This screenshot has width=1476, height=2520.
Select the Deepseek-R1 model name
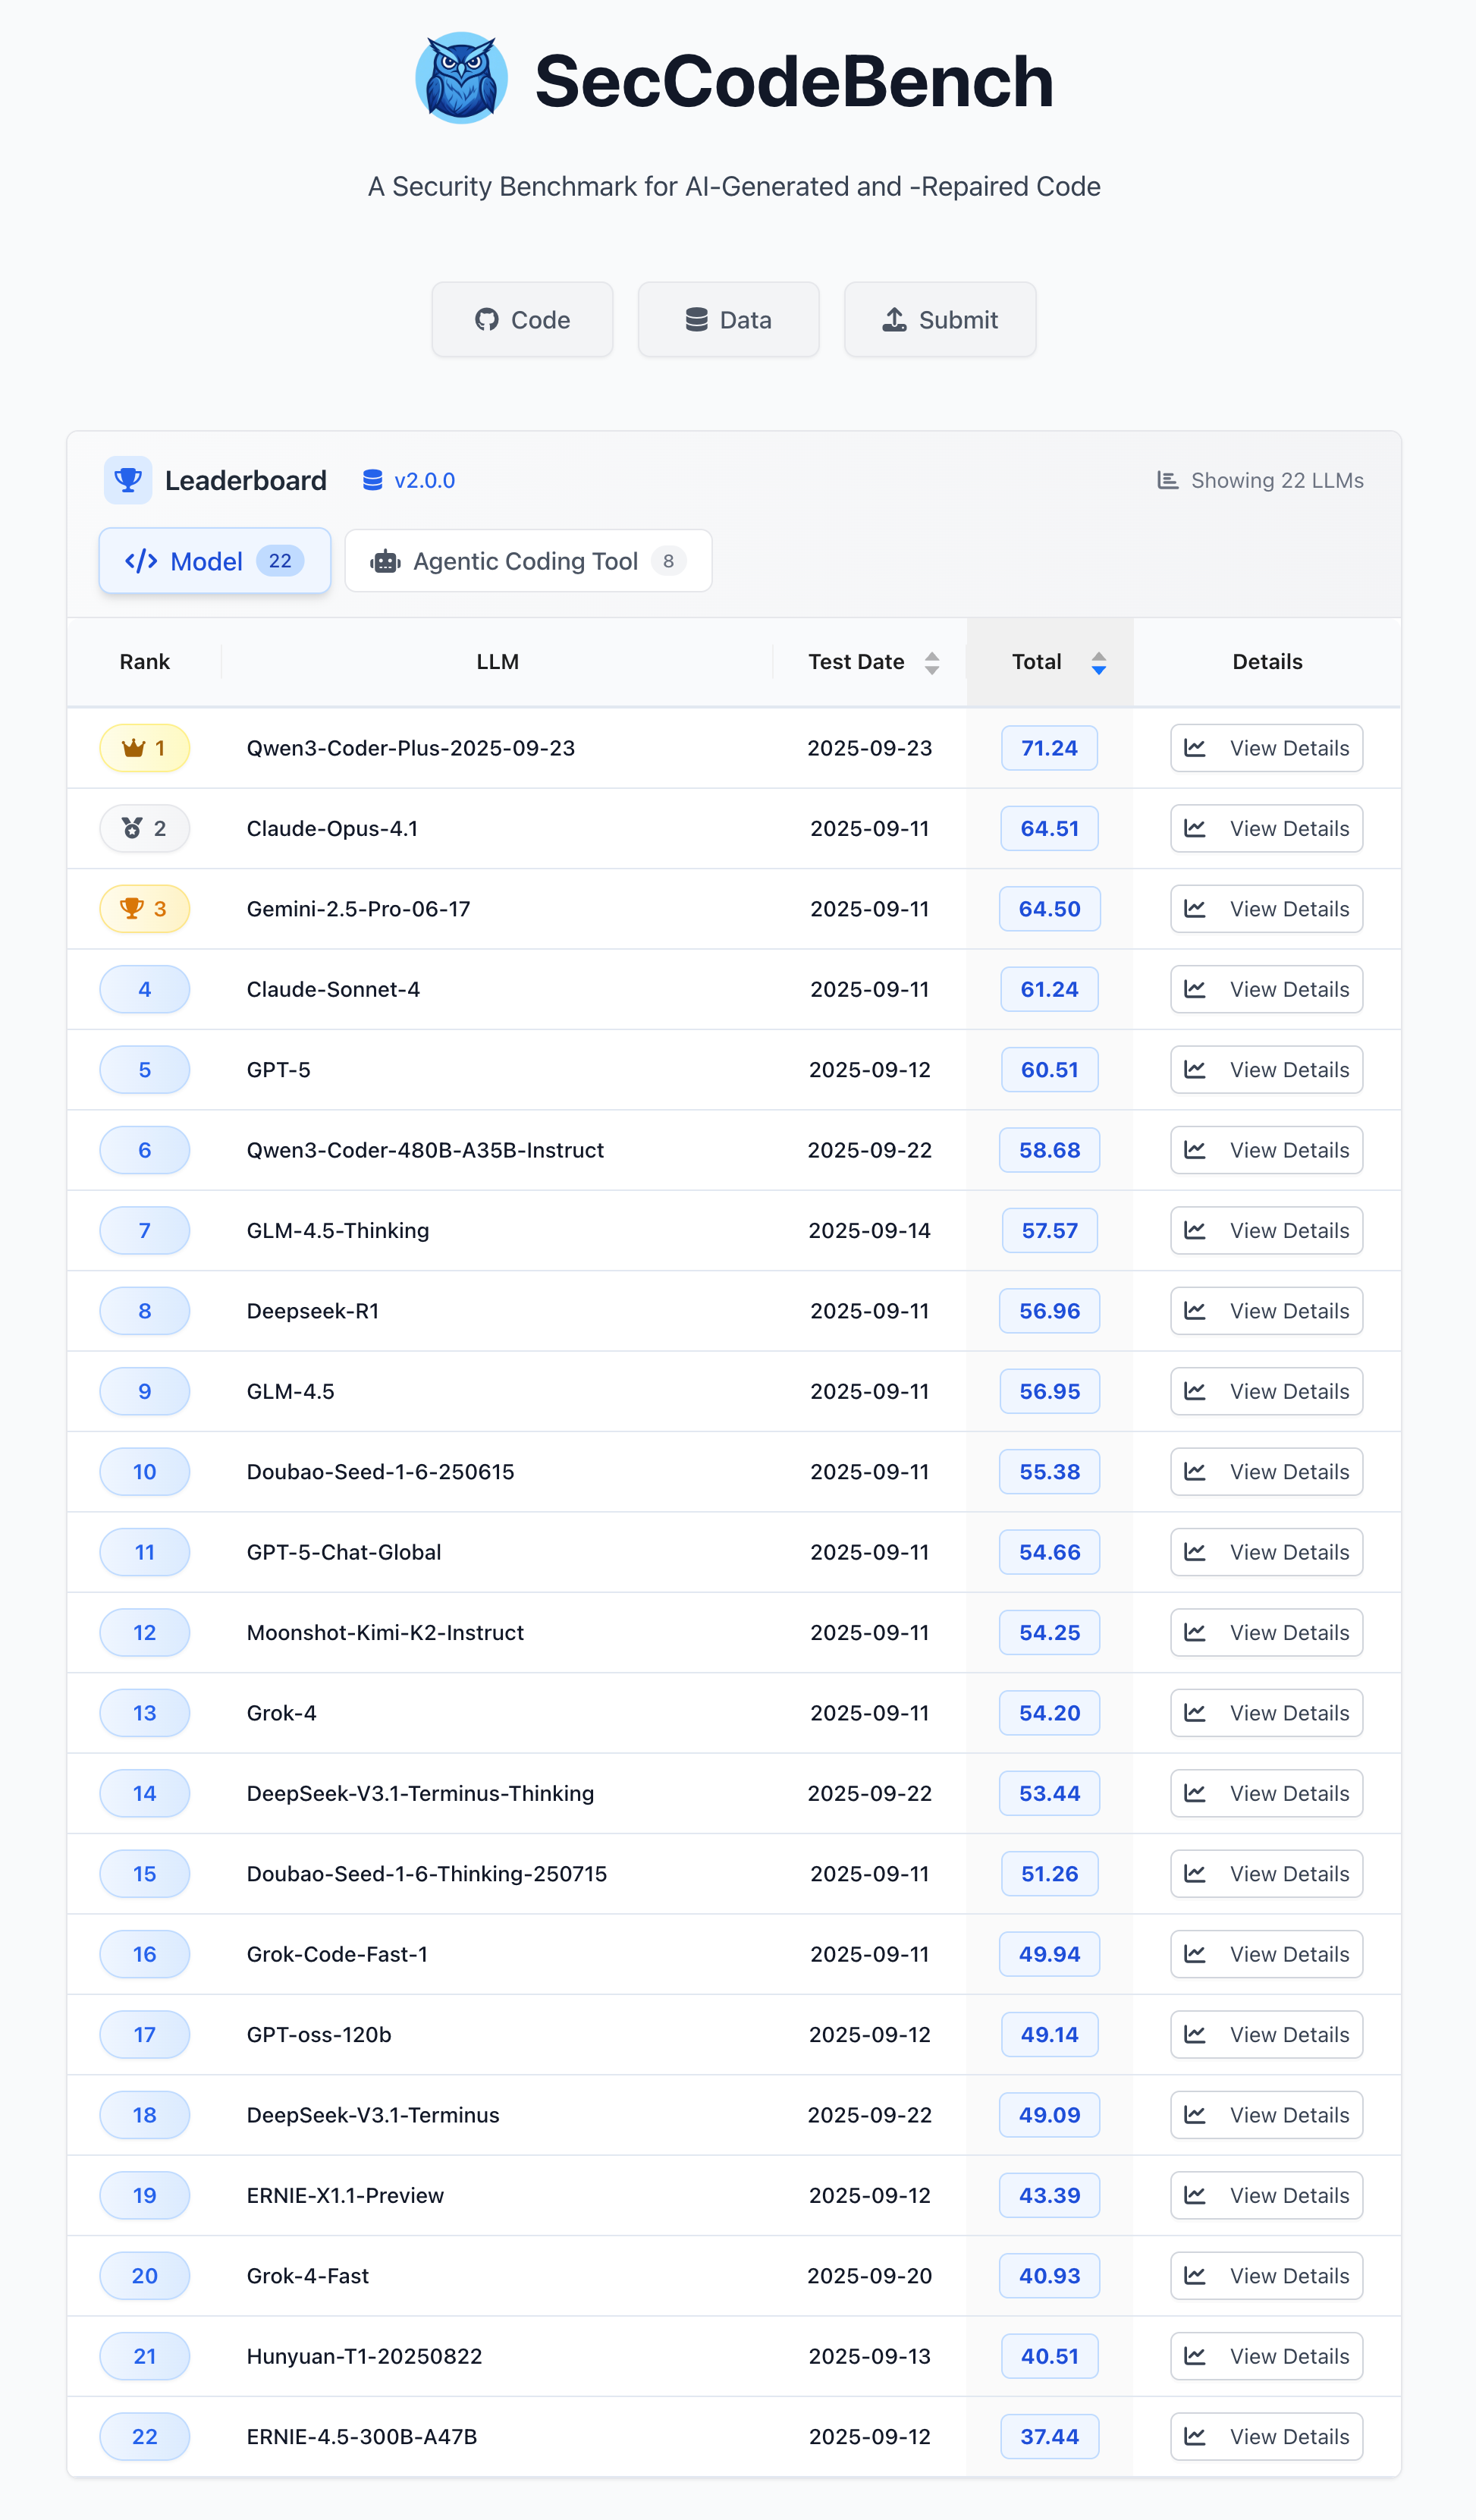[x=313, y=1311]
